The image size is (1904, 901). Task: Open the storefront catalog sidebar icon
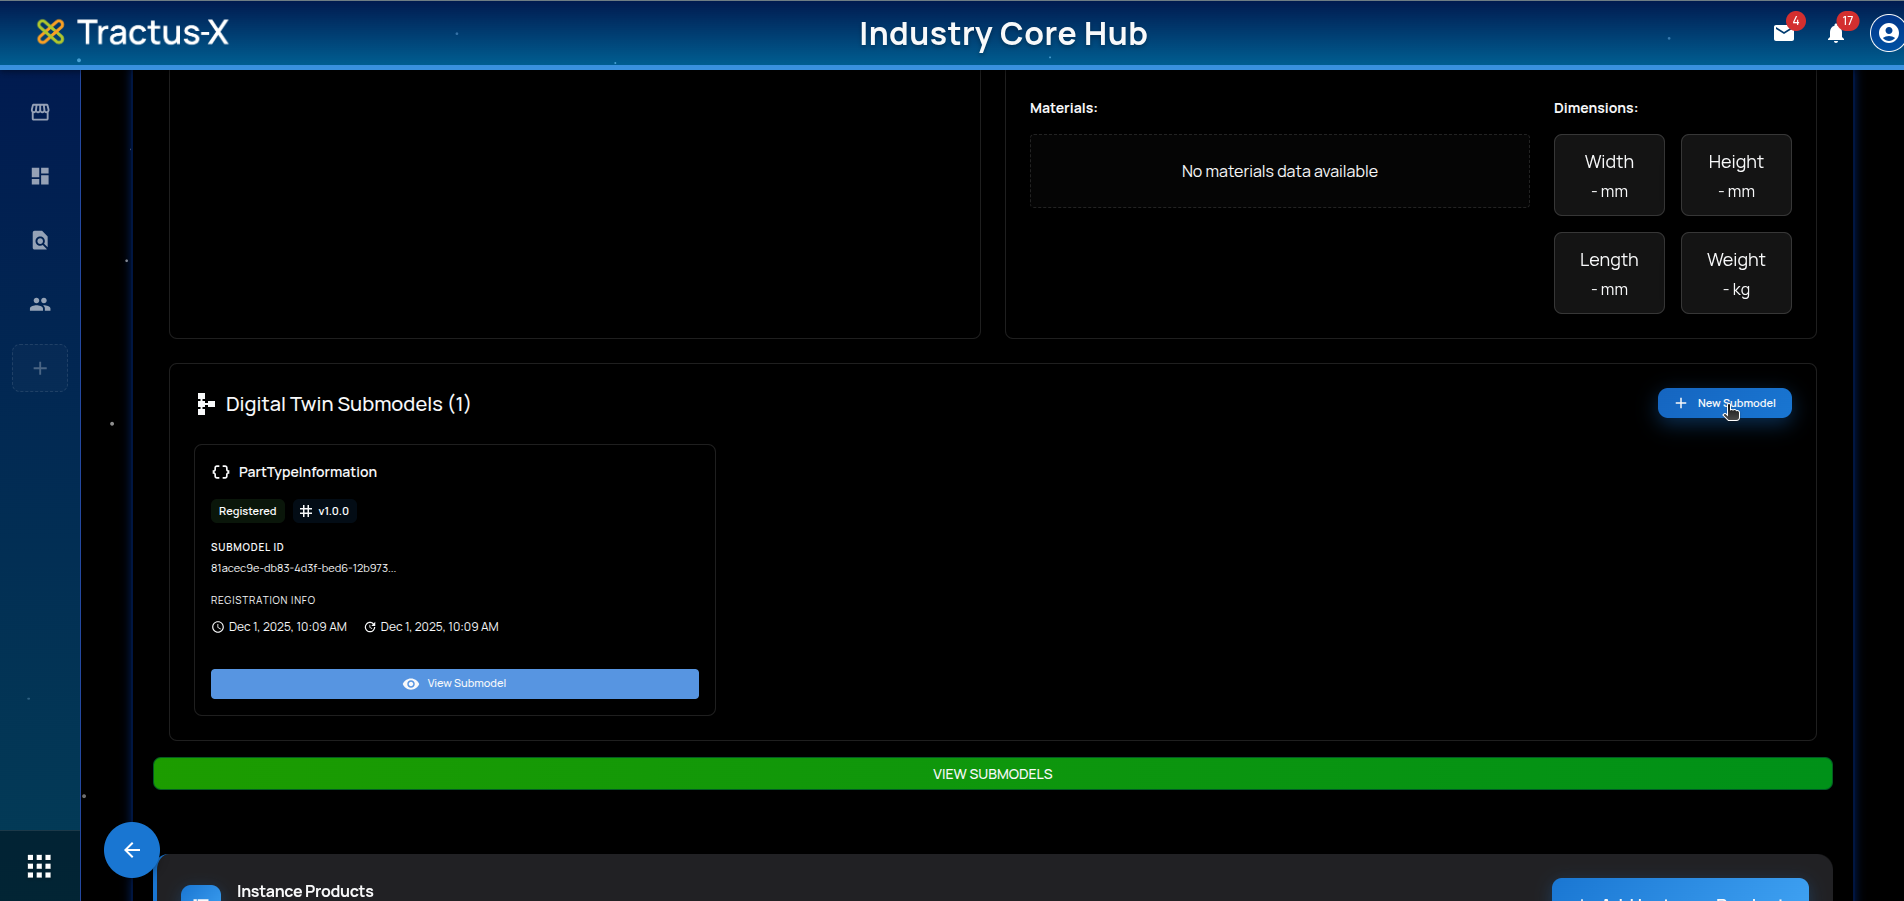pyautogui.click(x=40, y=112)
